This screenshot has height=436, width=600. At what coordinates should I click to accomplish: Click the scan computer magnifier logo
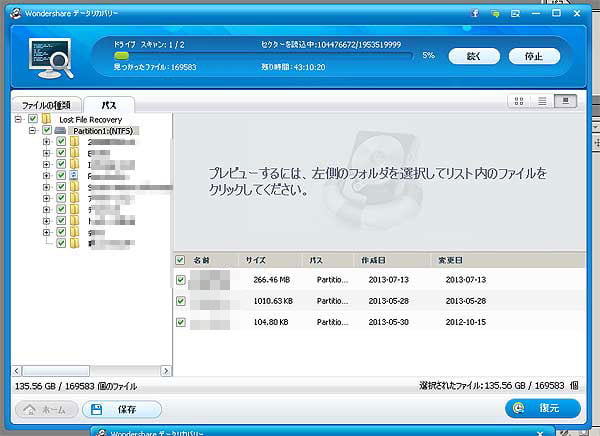(47, 61)
